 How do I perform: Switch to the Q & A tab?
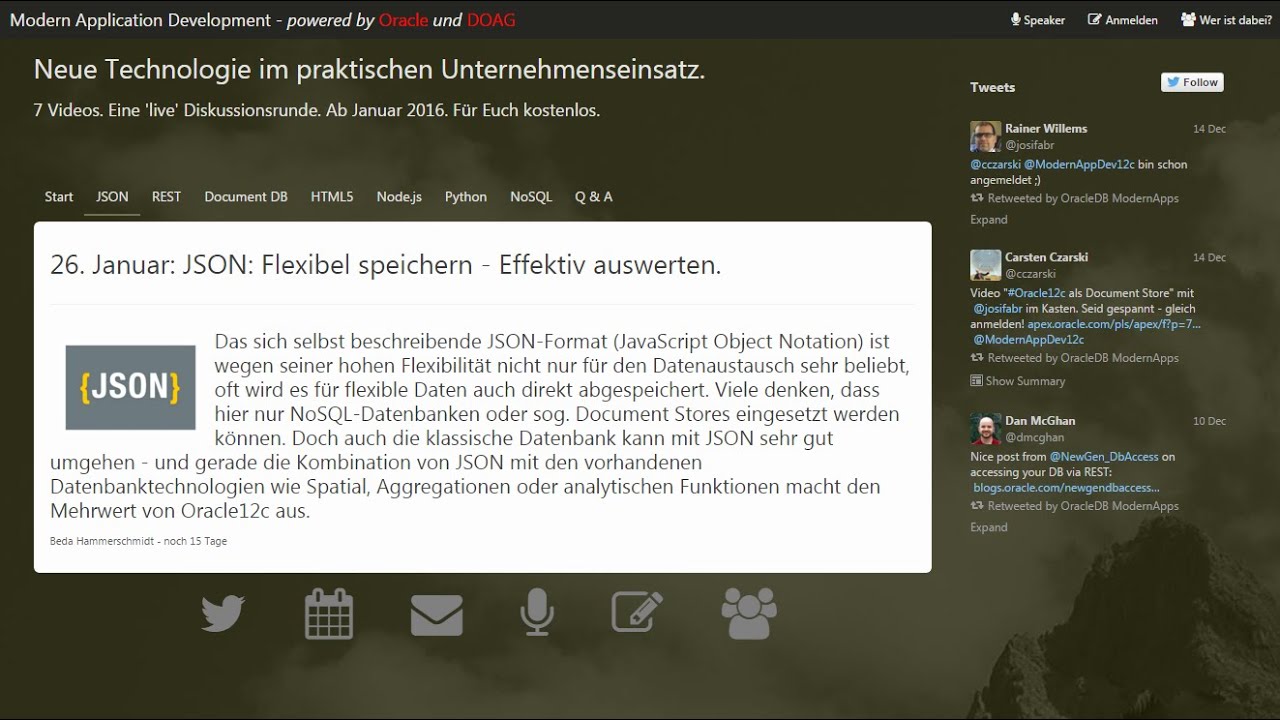[594, 197]
